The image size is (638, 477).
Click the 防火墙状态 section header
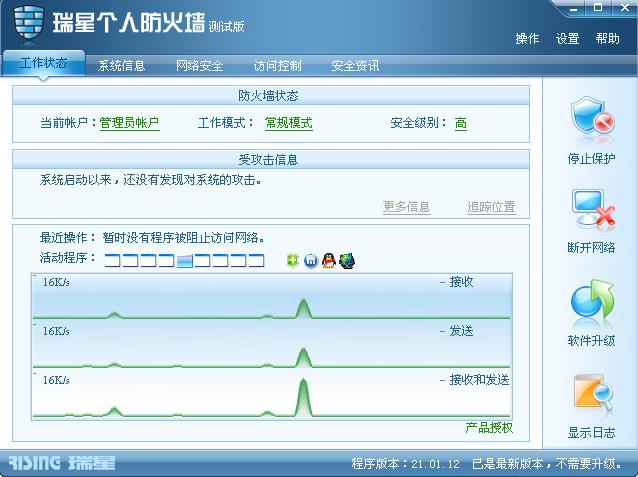click(271, 96)
